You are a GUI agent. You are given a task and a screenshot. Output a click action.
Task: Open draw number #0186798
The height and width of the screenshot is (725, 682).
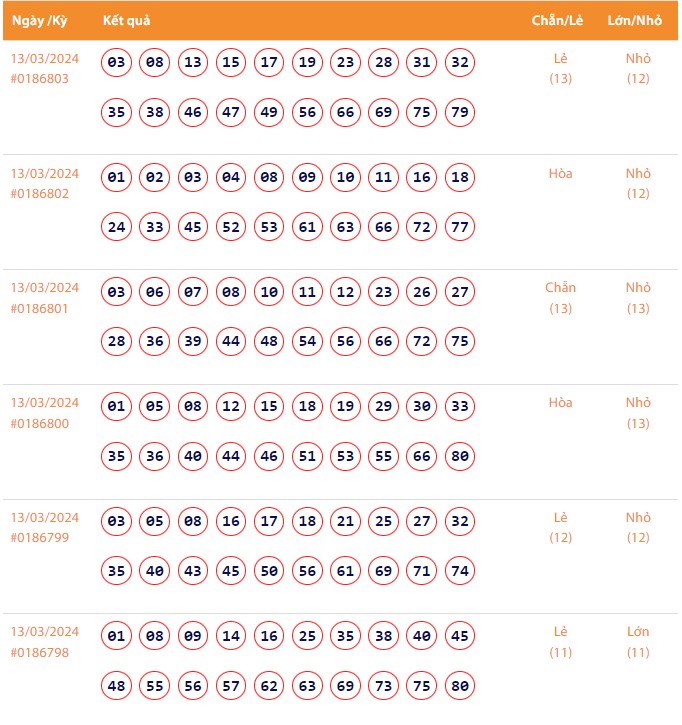[x=40, y=652]
